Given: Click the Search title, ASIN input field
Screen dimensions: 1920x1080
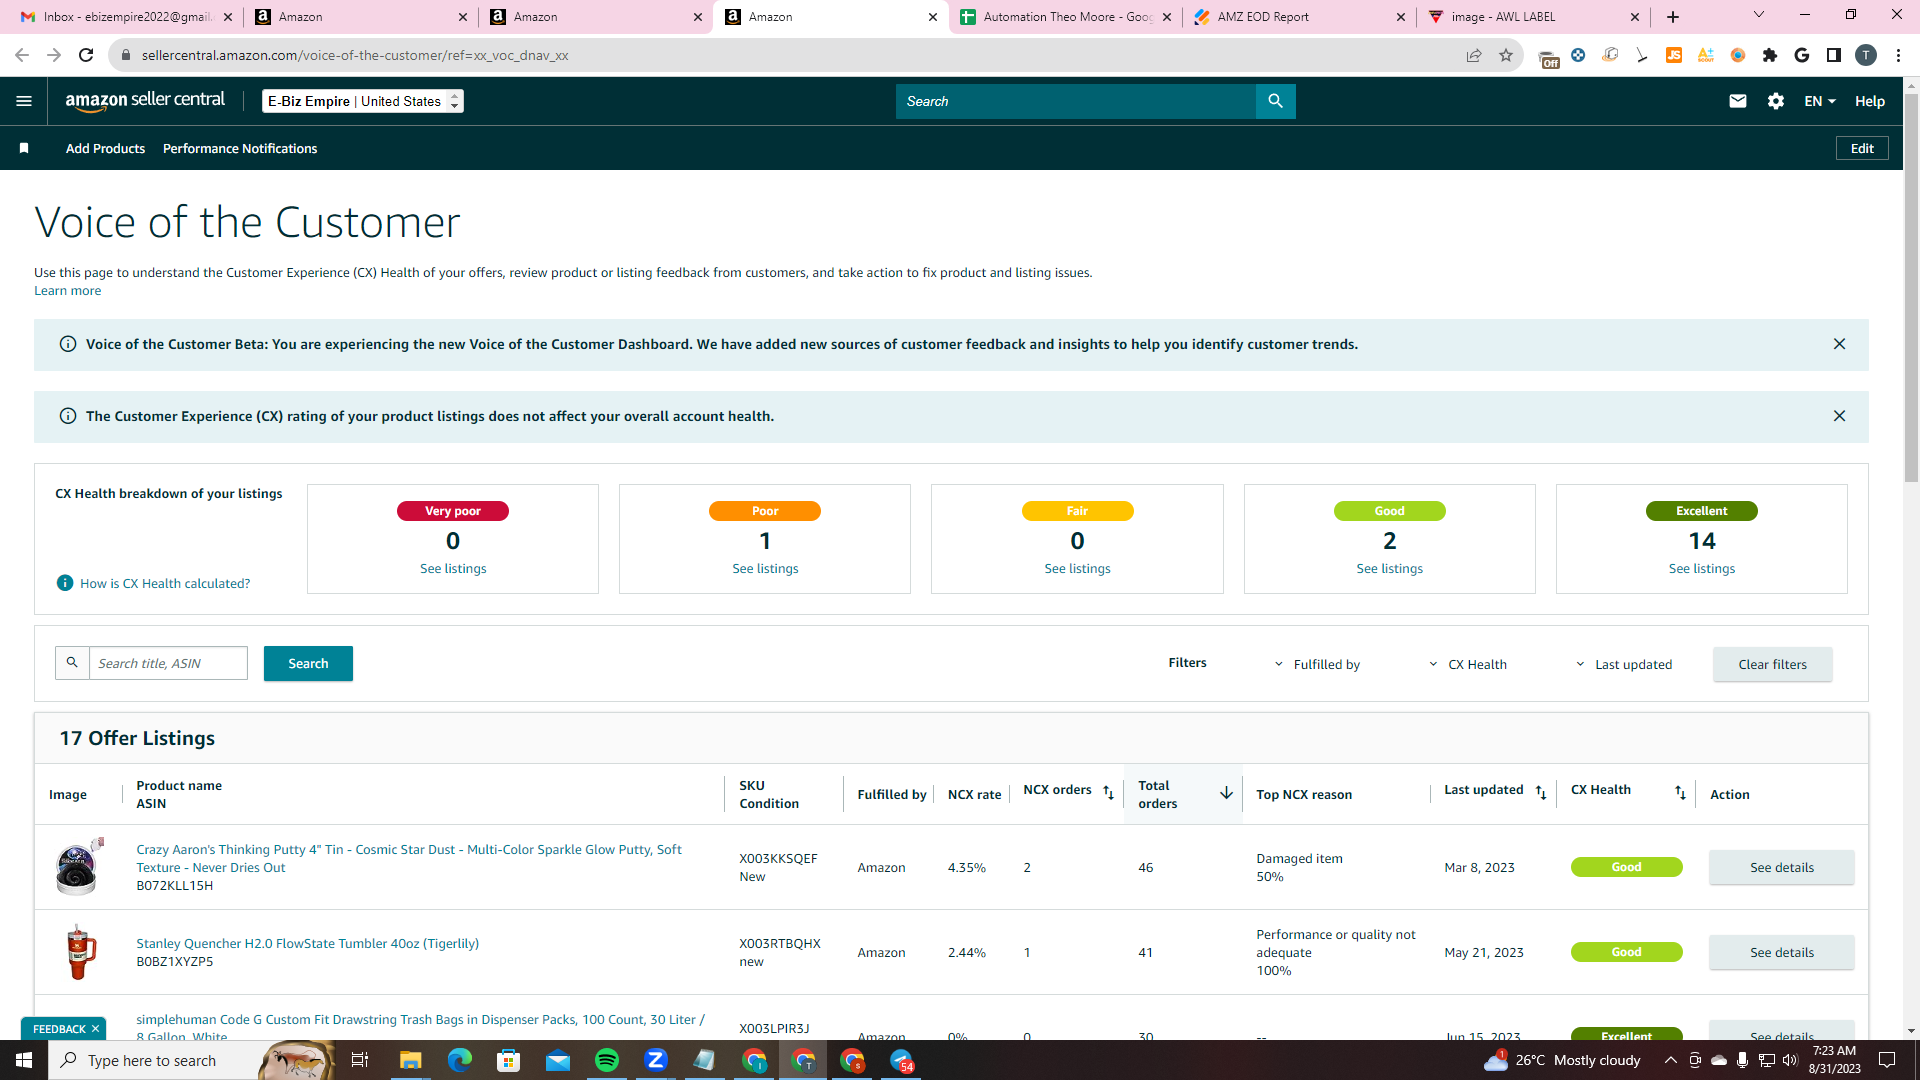Looking at the screenshot, I should [x=168, y=663].
